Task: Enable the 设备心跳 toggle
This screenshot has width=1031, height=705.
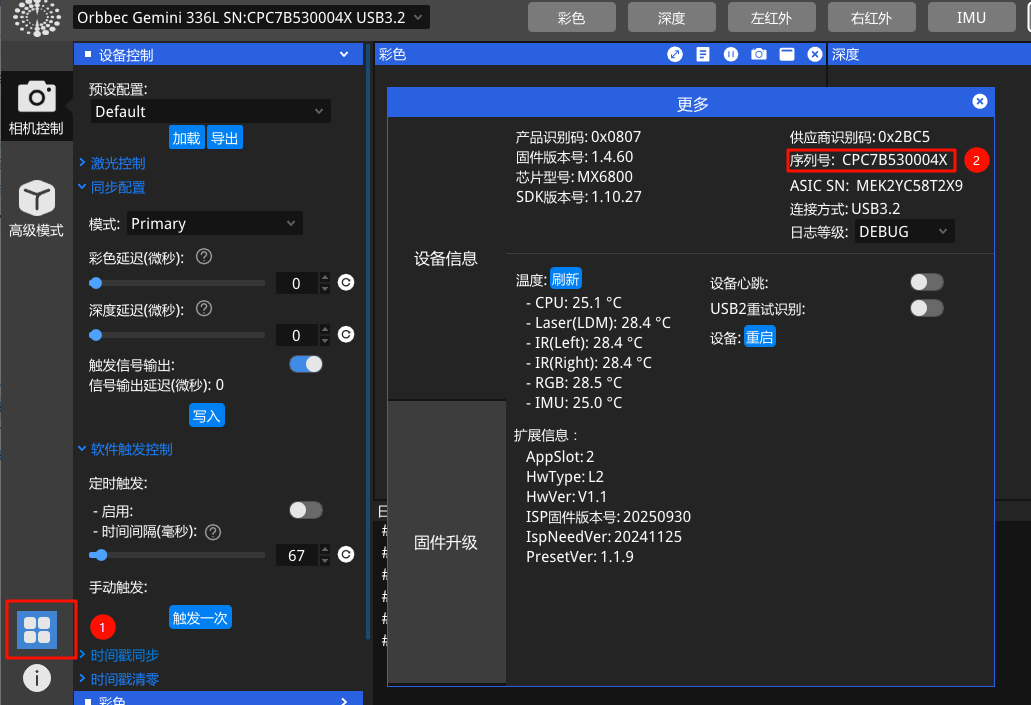Action: click(x=926, y=283)
